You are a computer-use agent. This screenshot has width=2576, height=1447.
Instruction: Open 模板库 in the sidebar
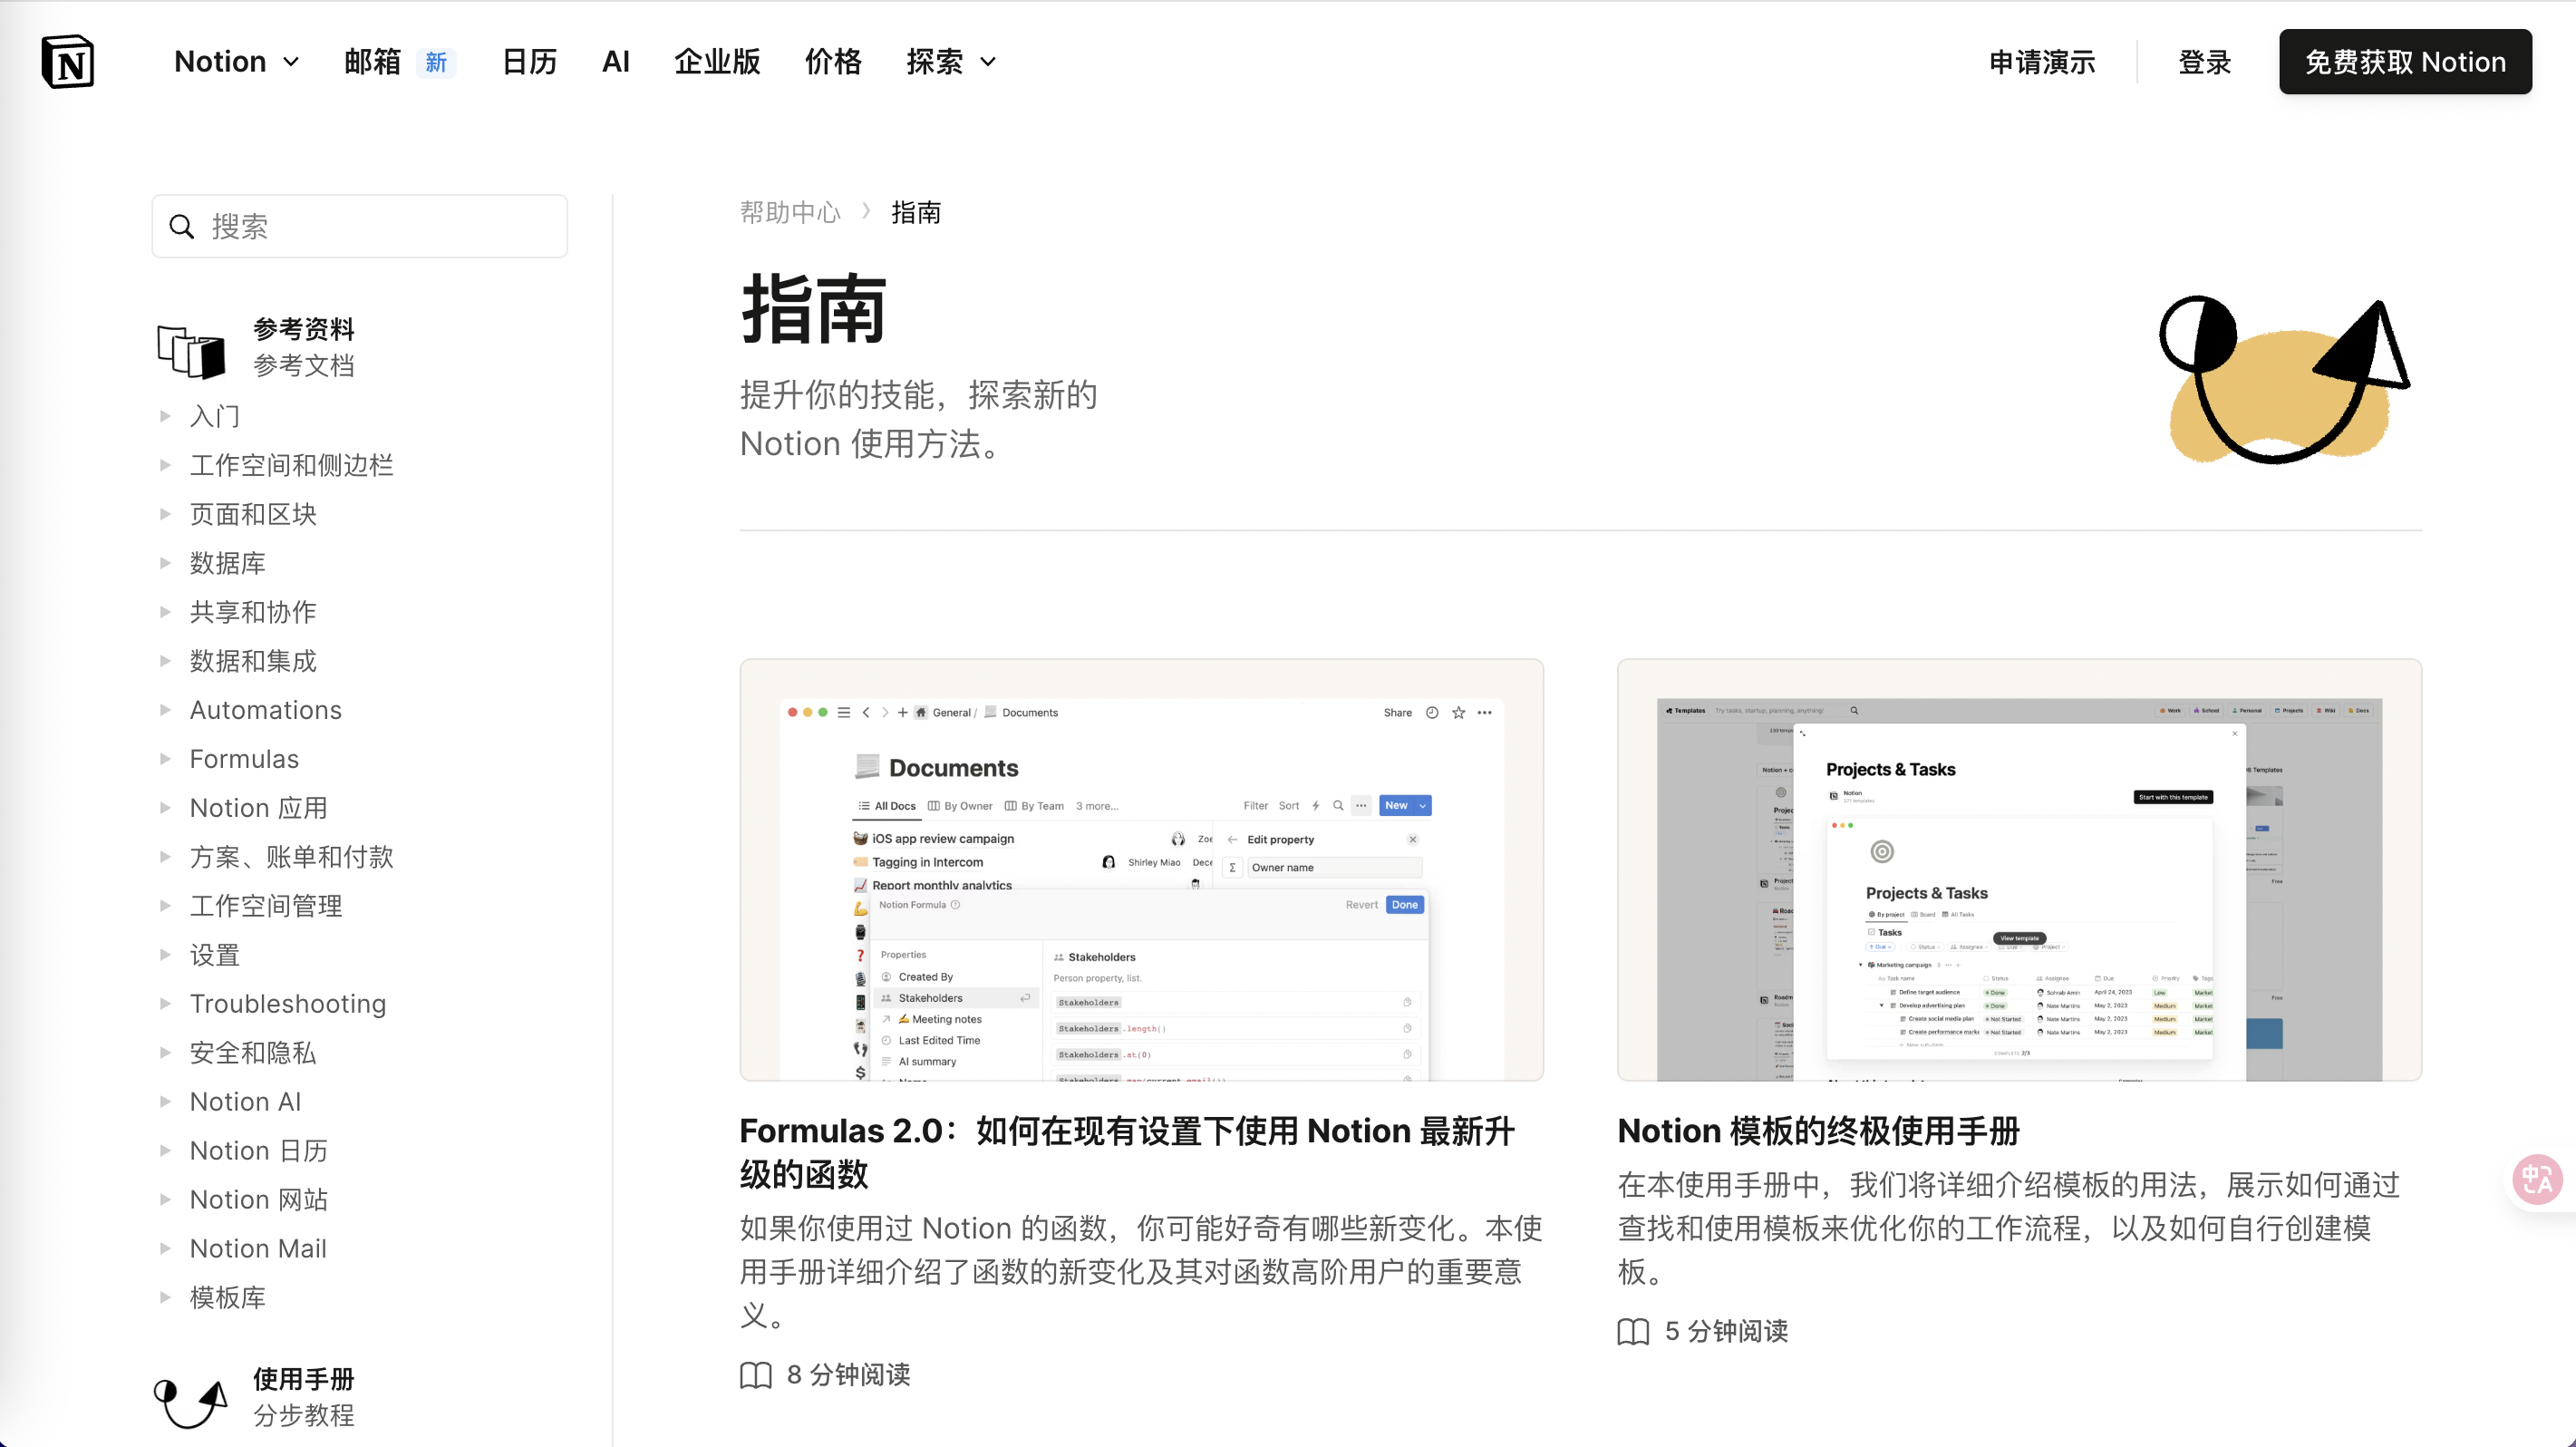coord(227,1298)
